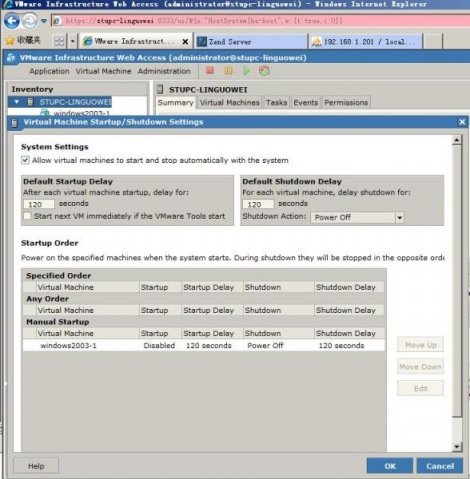470x479 pixels.
Task: Open the Application menu
Action: pyautogui.click(x=49, y=71)
